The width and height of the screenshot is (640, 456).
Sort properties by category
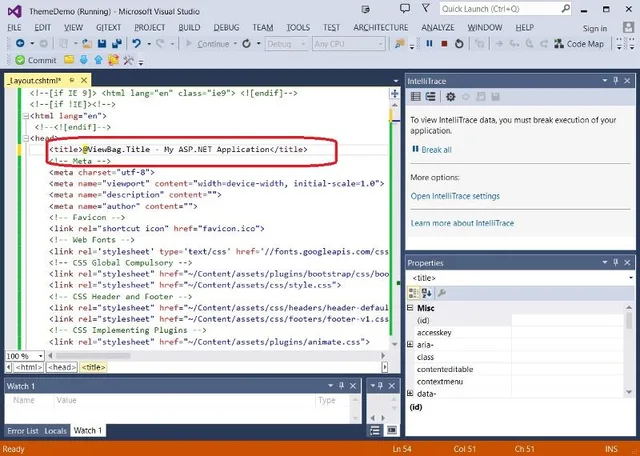413,293
